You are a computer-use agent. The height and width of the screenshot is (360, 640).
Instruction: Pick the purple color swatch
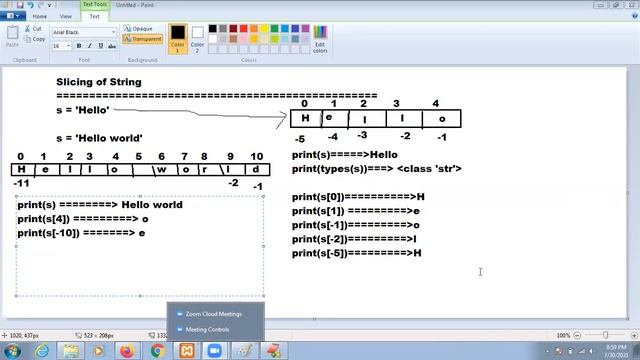click(x=306, y=28)
